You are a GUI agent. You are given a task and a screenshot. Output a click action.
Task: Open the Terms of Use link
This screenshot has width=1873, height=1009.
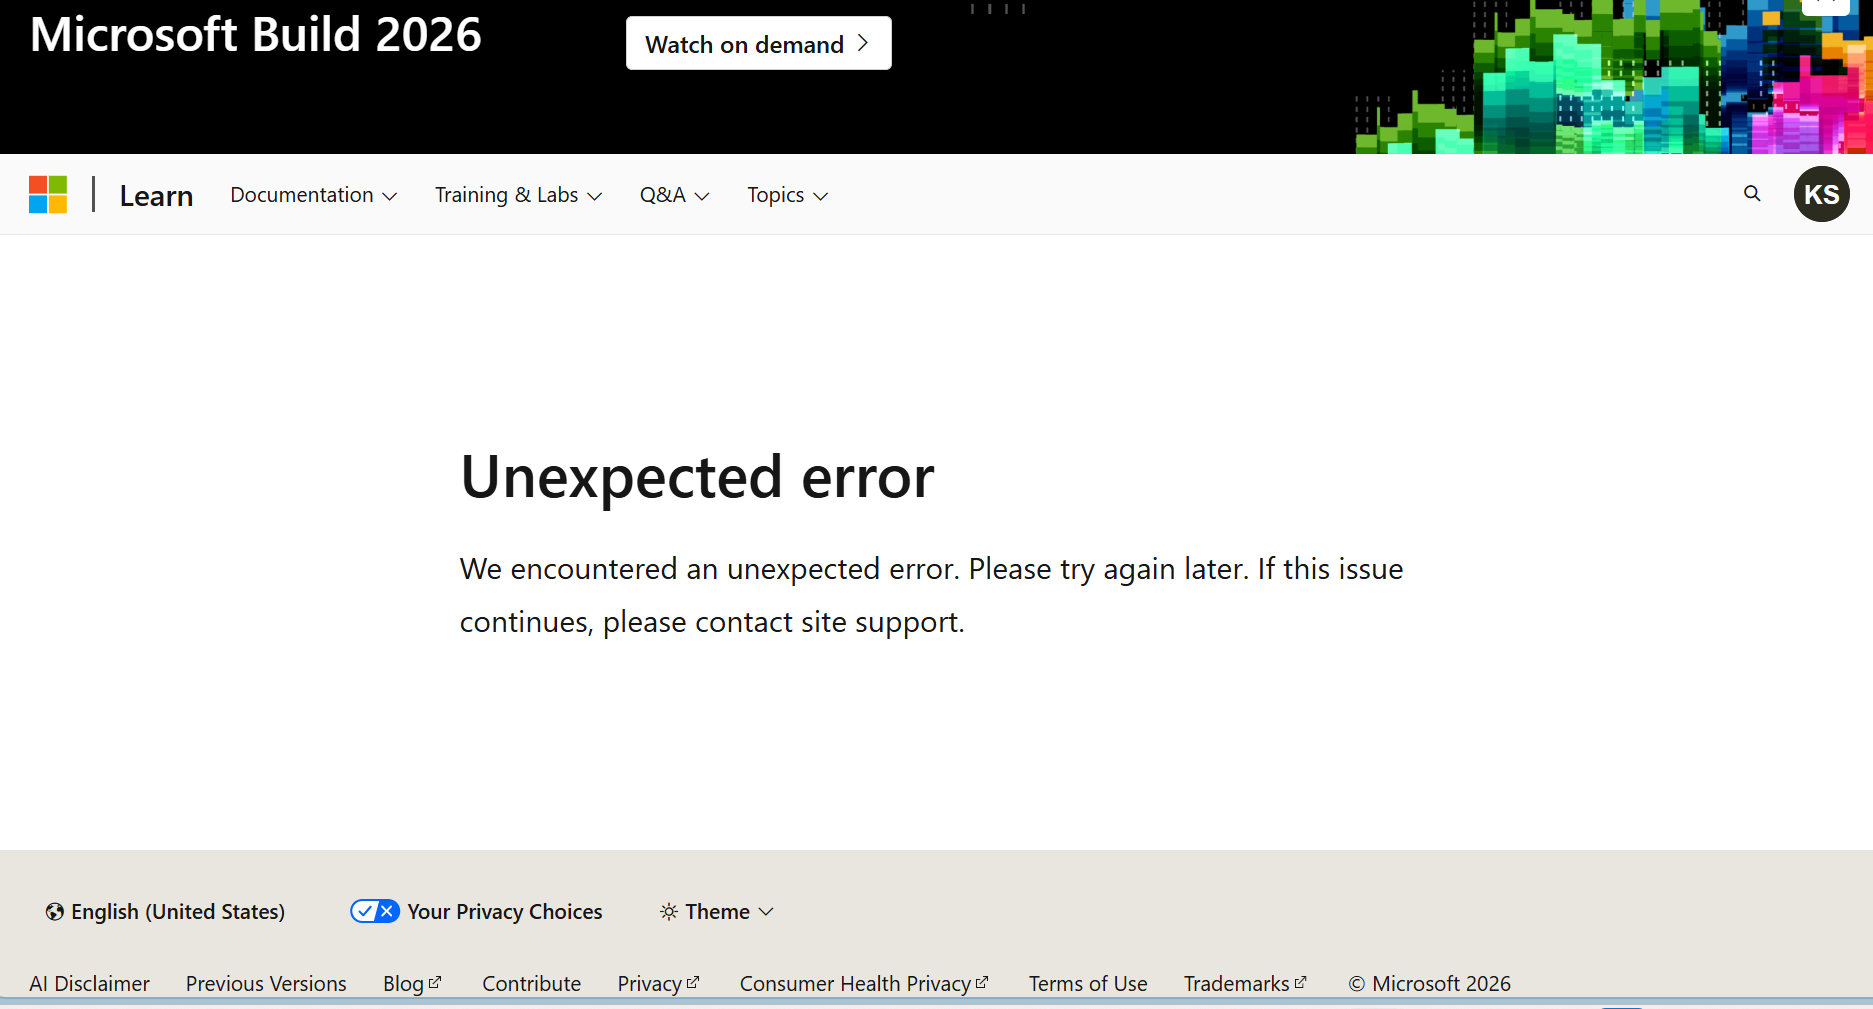(1088, 984)
